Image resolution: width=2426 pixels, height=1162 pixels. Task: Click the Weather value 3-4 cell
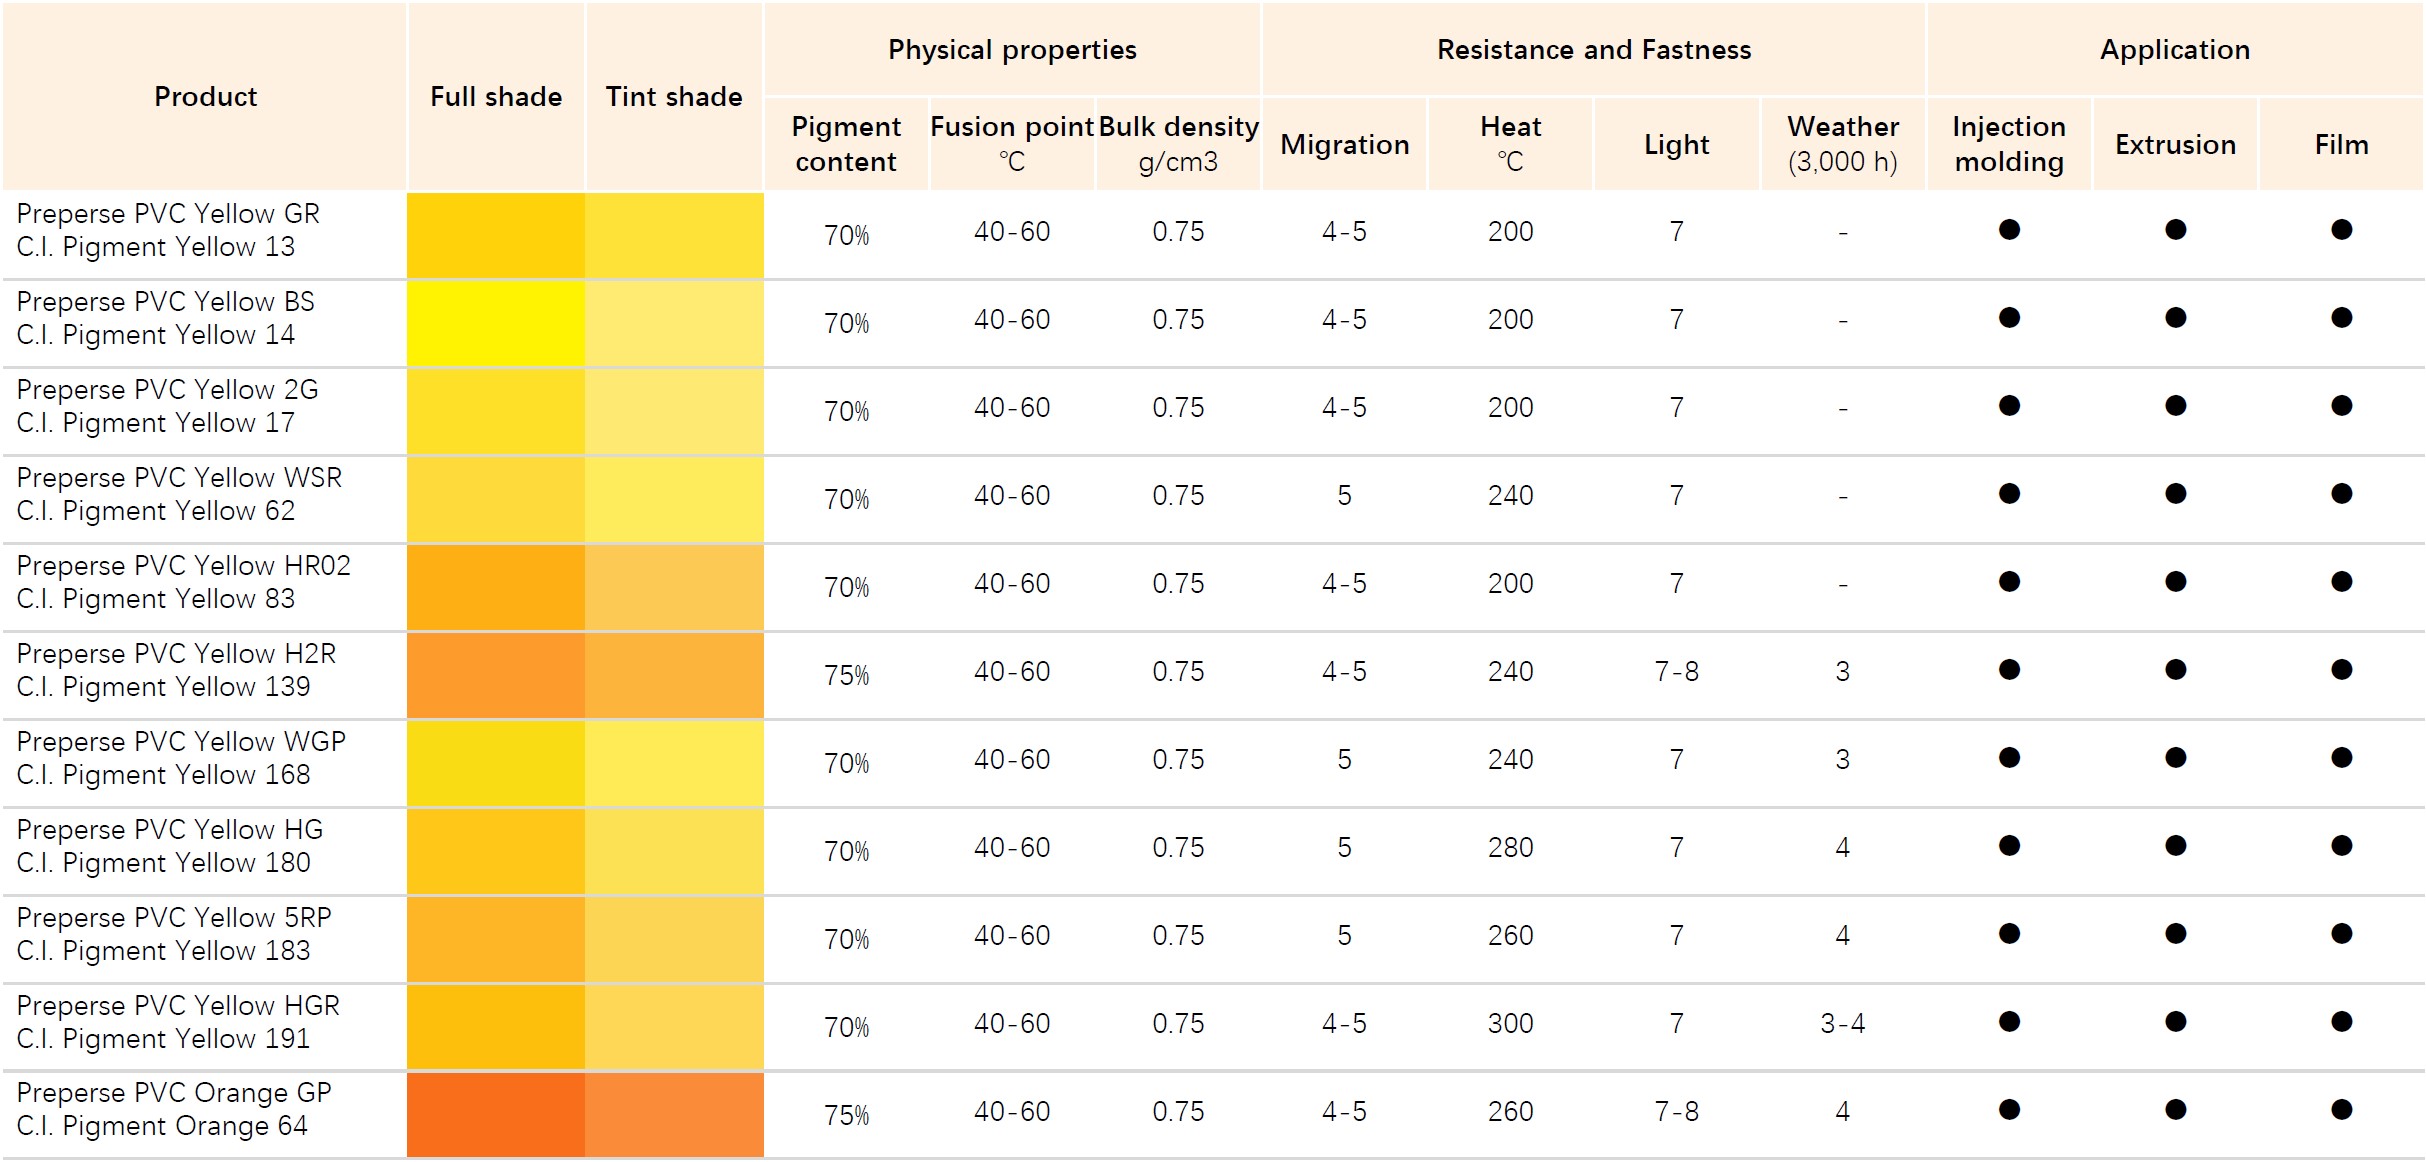tap(1842, 1024)
